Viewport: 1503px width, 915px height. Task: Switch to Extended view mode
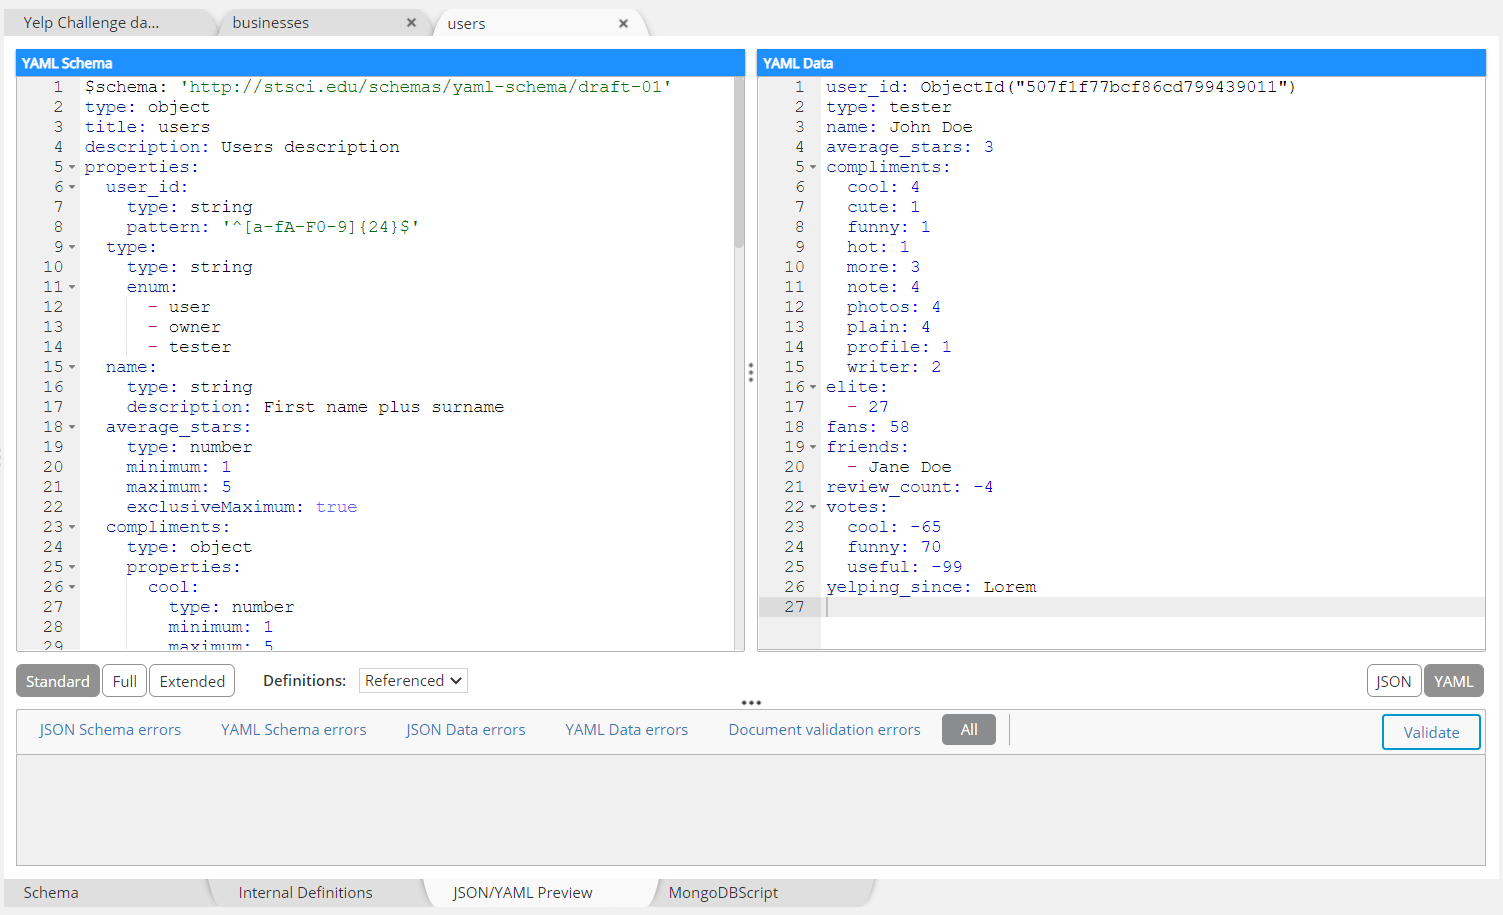click(192, 681)
